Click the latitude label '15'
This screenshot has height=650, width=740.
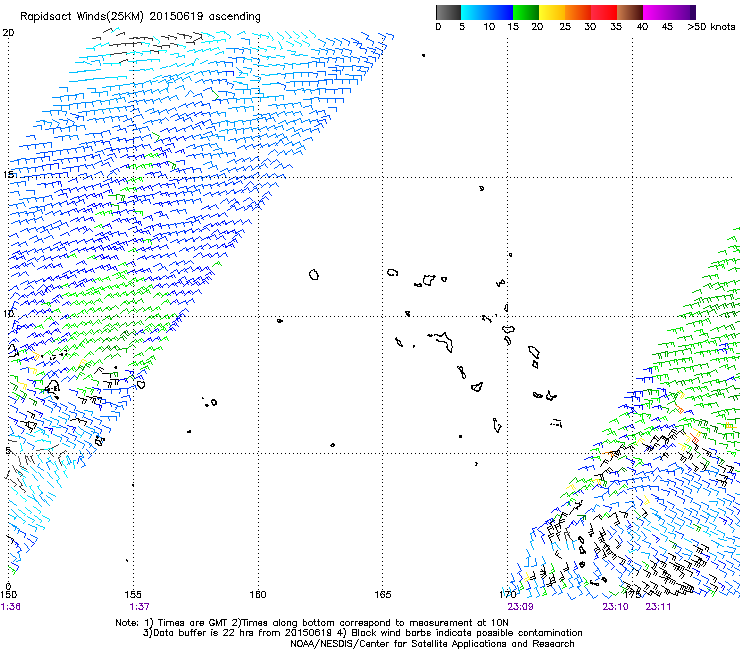pyautogui.click(x=8, y=175)
